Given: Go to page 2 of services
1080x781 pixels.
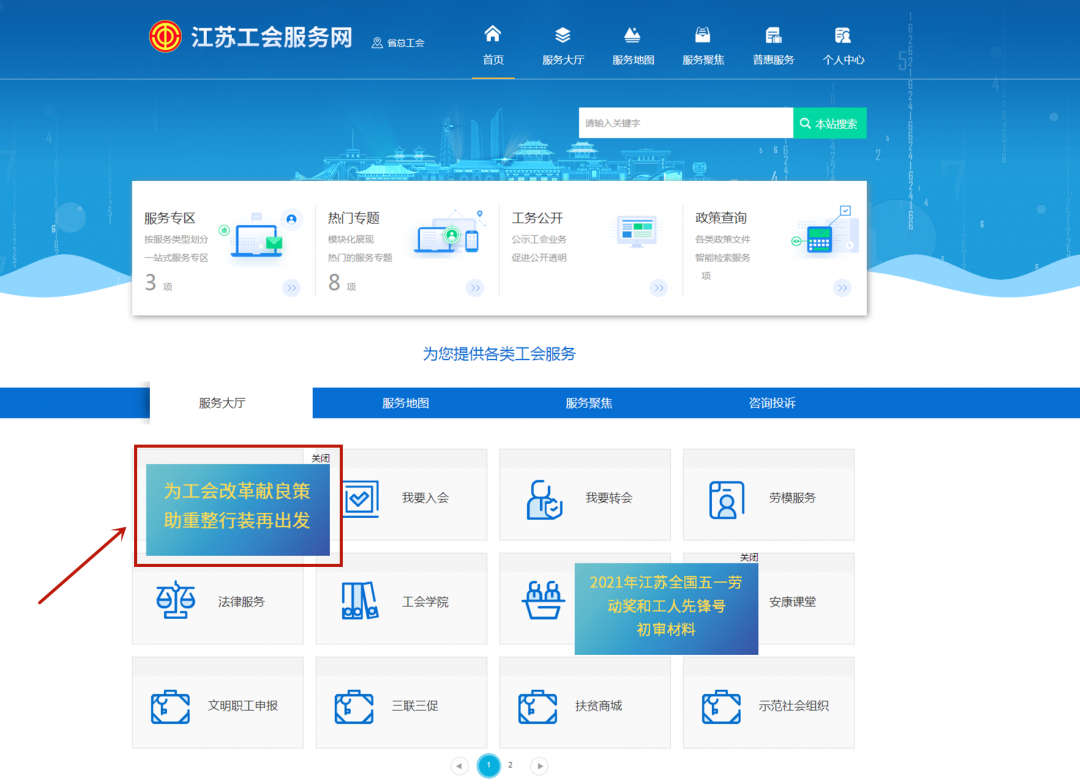Looking at the screenshot, I should point(510,765).
